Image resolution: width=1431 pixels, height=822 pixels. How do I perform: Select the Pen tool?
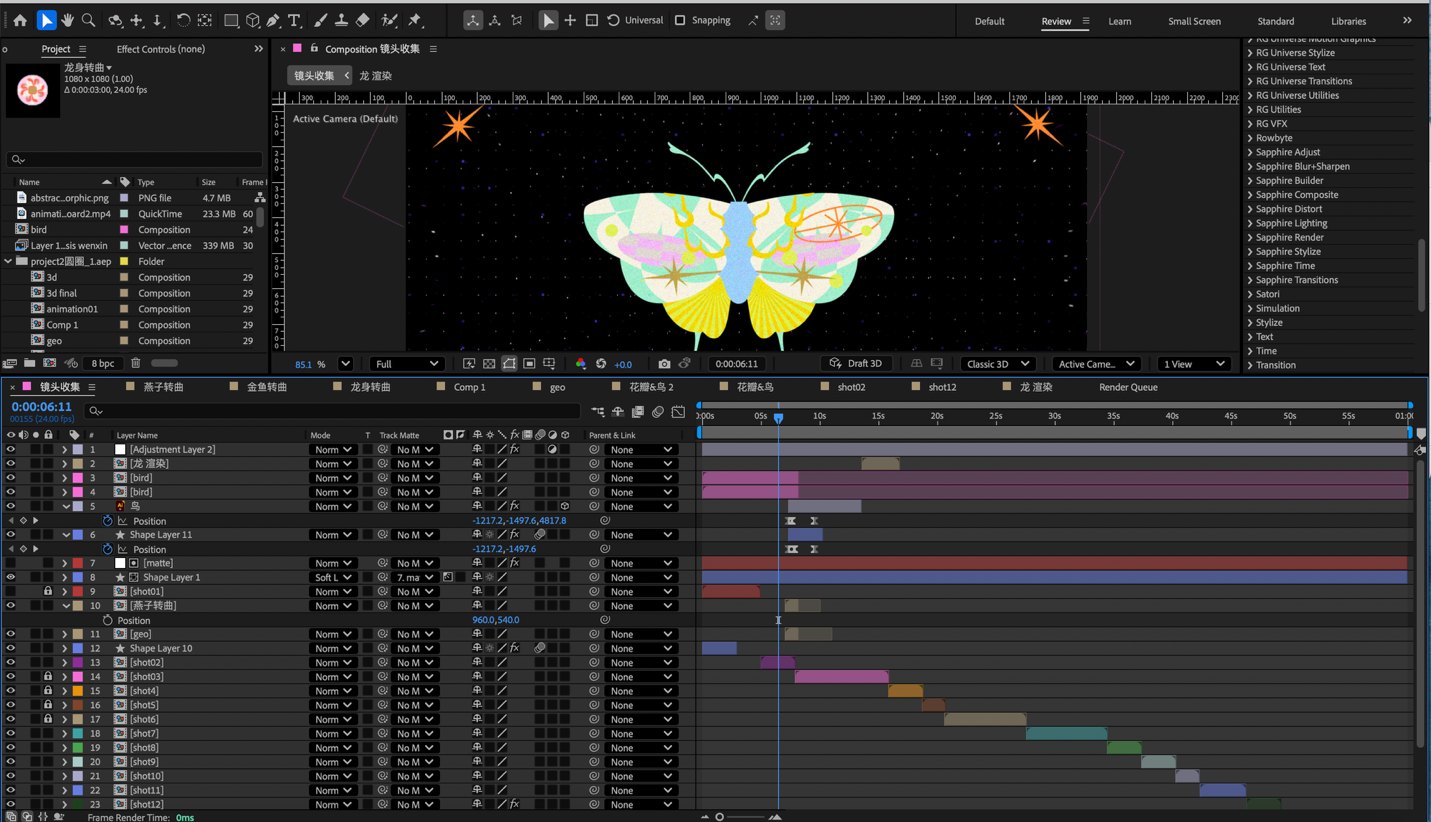tap(274, 20)
